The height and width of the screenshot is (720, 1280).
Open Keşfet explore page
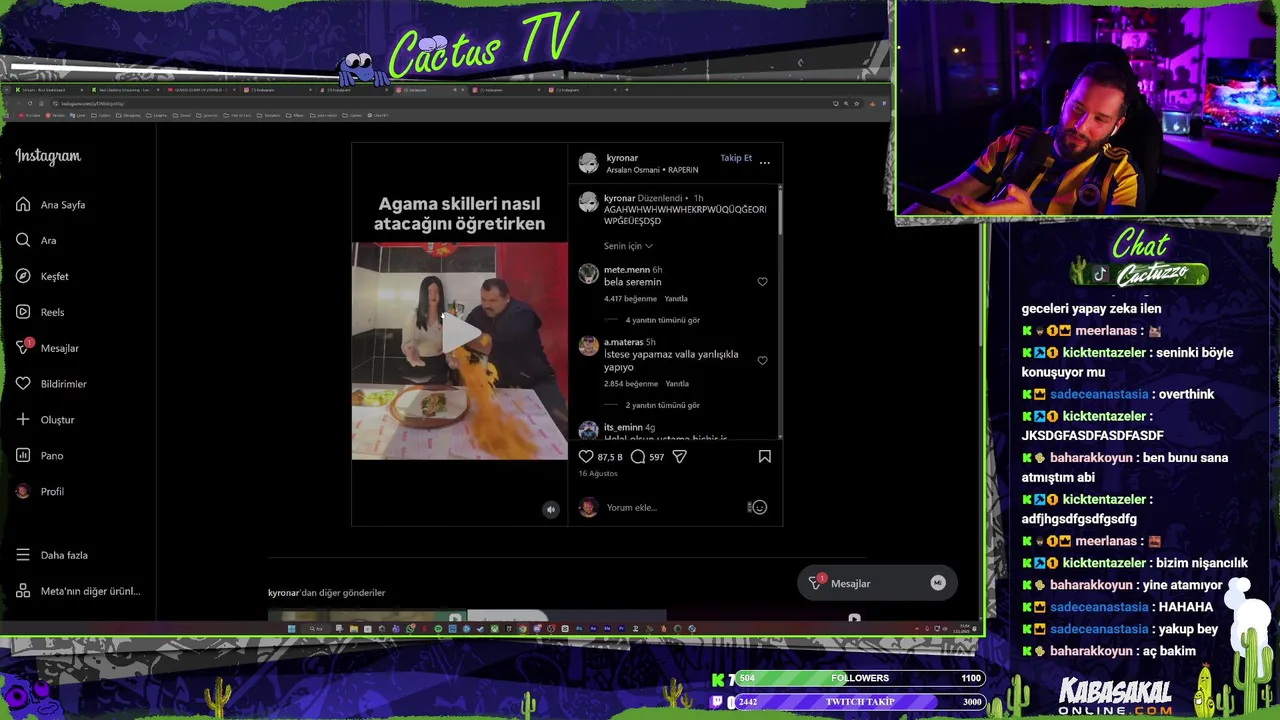point(42,276)
